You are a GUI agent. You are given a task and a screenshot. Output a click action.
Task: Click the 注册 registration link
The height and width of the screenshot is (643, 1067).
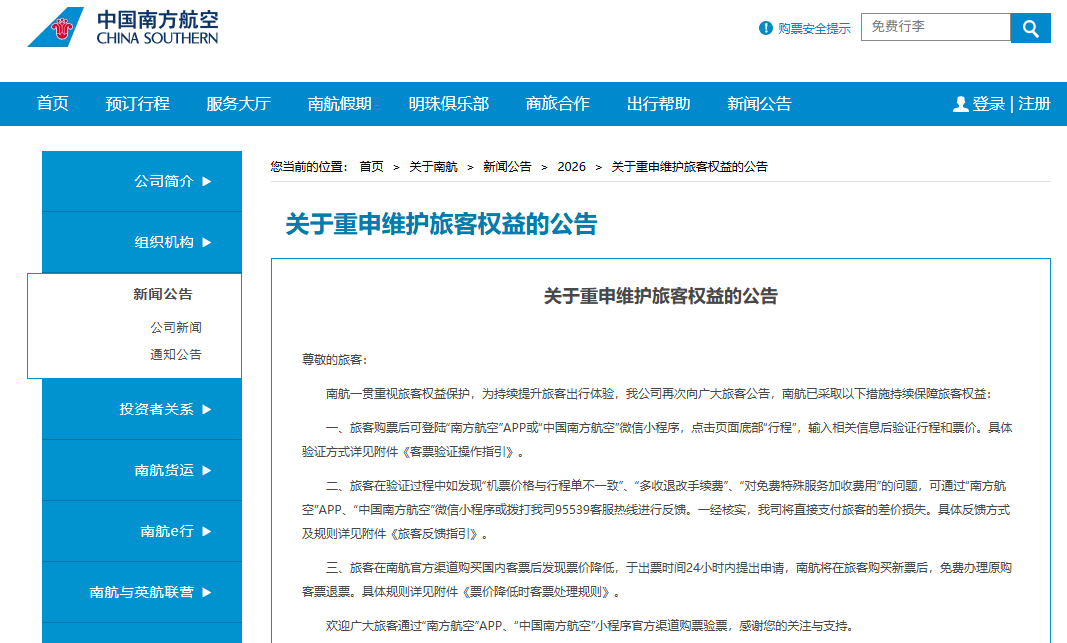pos(1032,103)
